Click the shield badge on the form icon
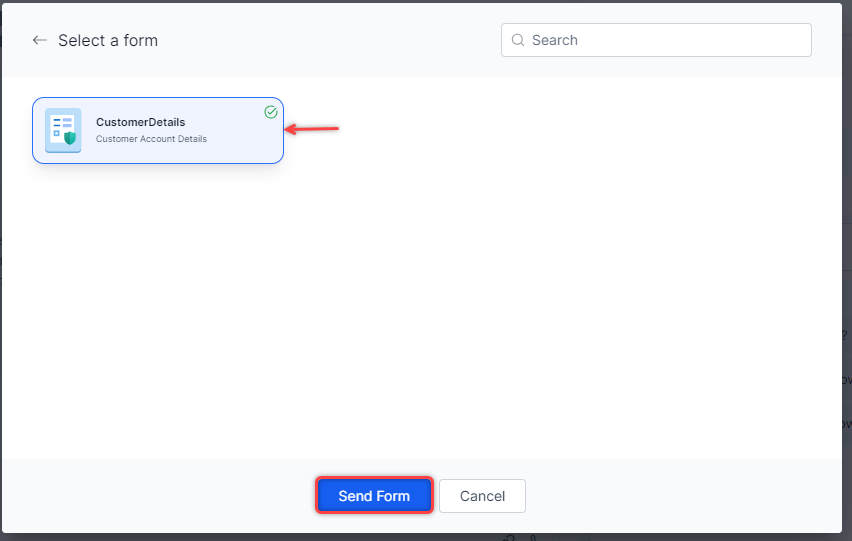The height and width of the screenshot is (541, 852). tap(70, 138)
